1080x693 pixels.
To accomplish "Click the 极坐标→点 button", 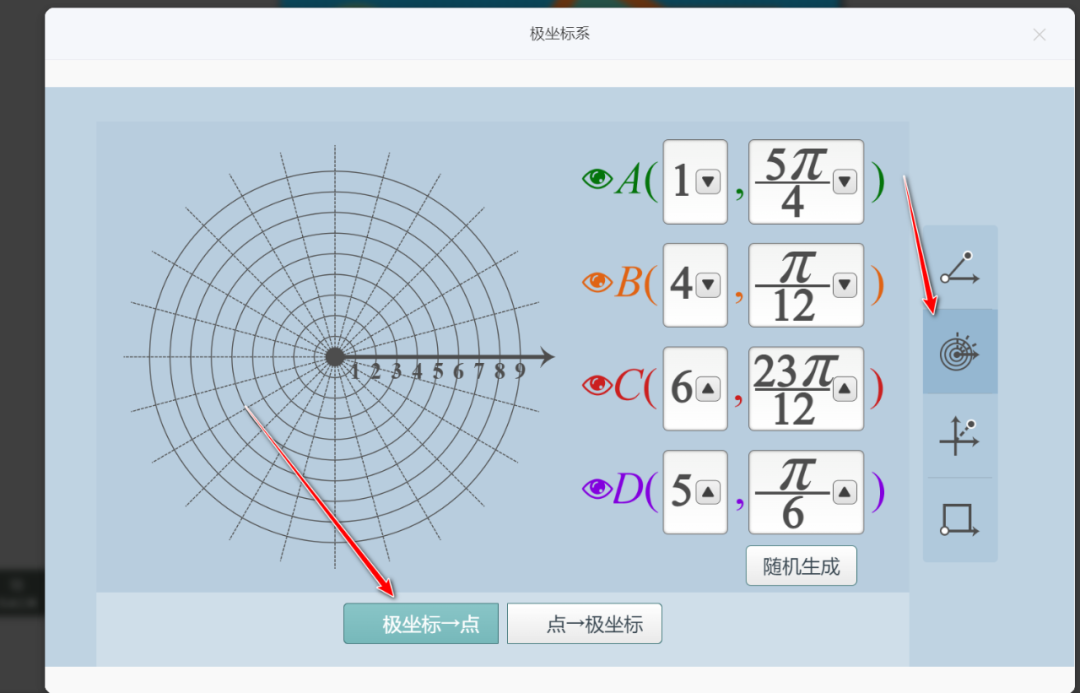I will 420,623.
